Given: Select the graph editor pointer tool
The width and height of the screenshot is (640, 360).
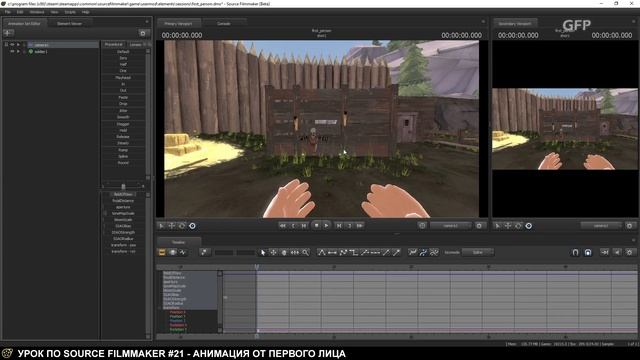Looking at the screenshot, I should tap(263, 253).
